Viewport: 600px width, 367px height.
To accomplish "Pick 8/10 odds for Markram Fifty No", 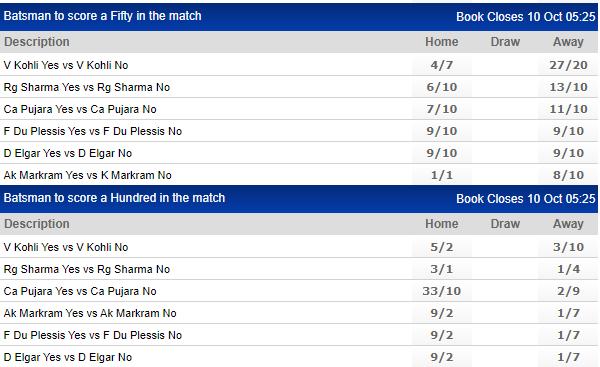I will click(x=568, y=175).
